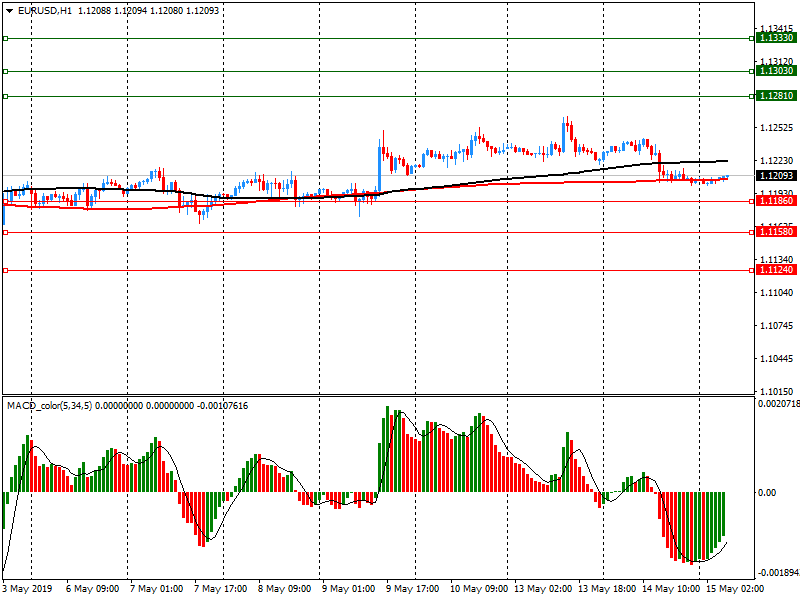
Task: Click the green 1.12810 resistance price tag
Action: coord(776,96)
